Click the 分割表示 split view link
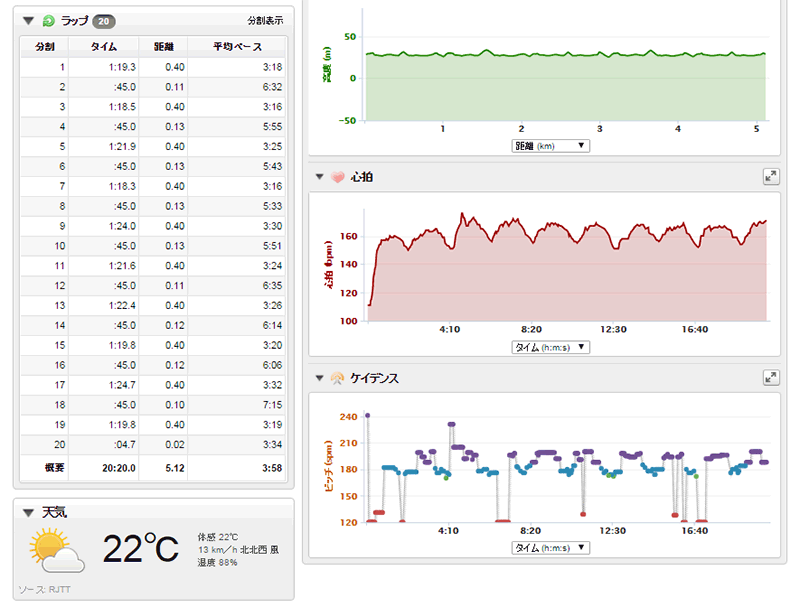The image size is (800, 607). pos(265,20)
